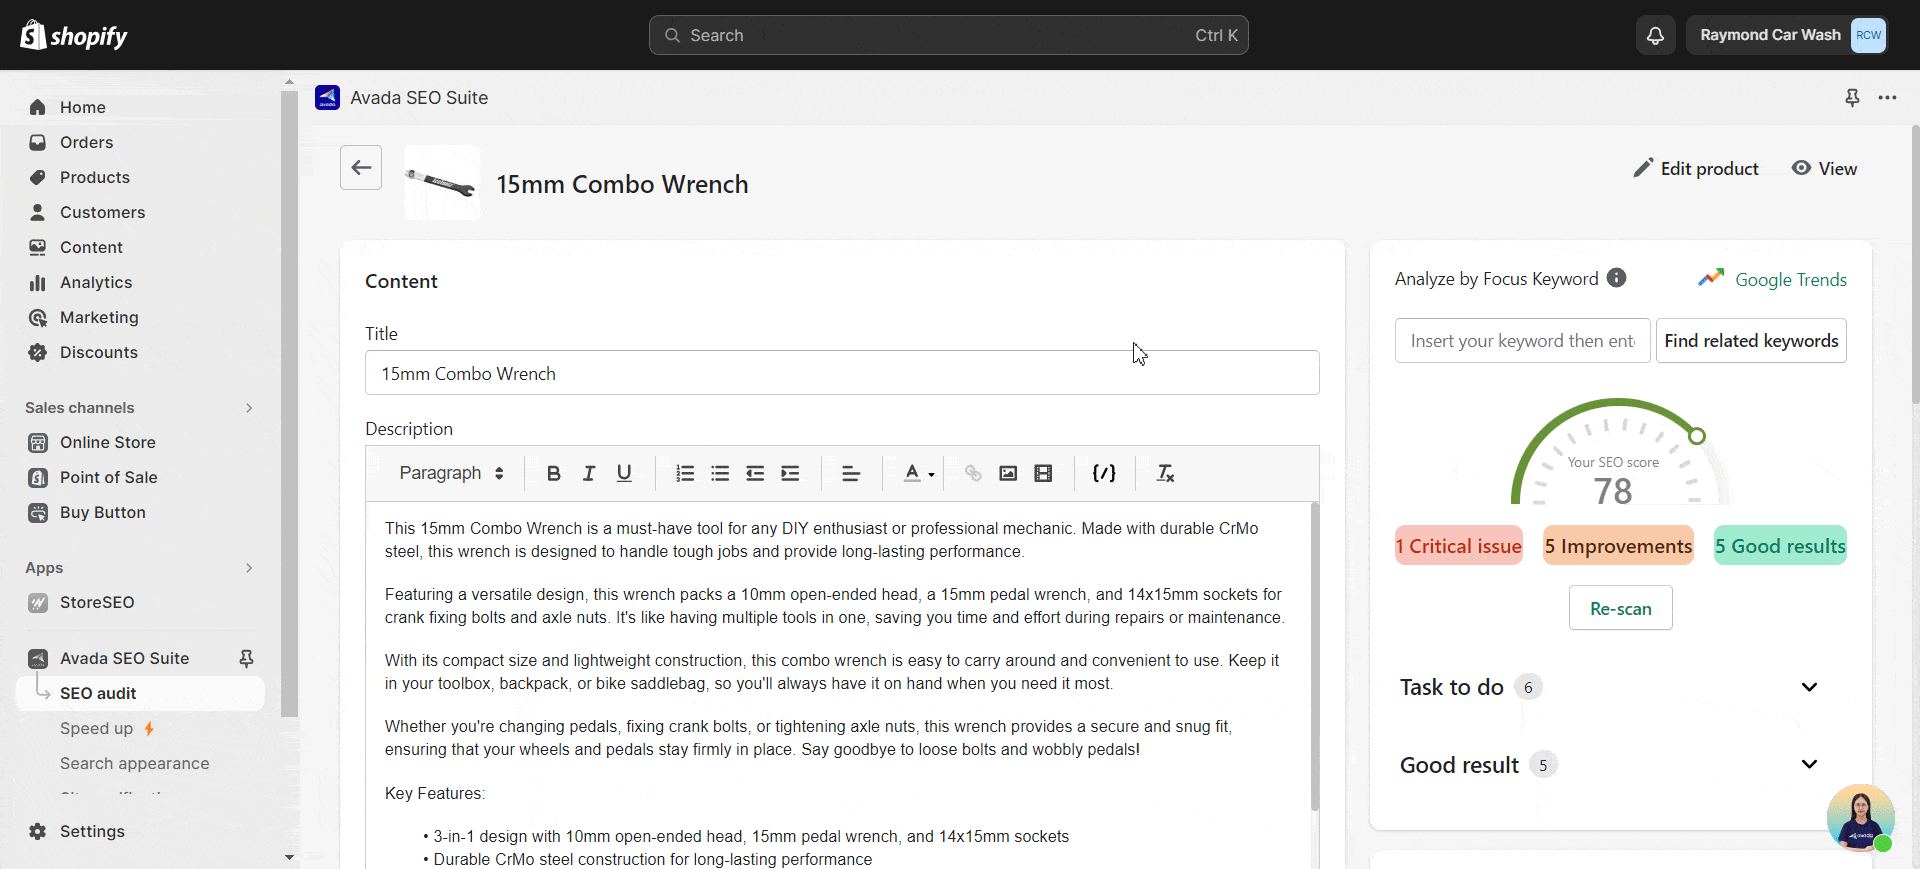
Task: Open Raymond Car Wash account menu
Action: (1787, 35)
